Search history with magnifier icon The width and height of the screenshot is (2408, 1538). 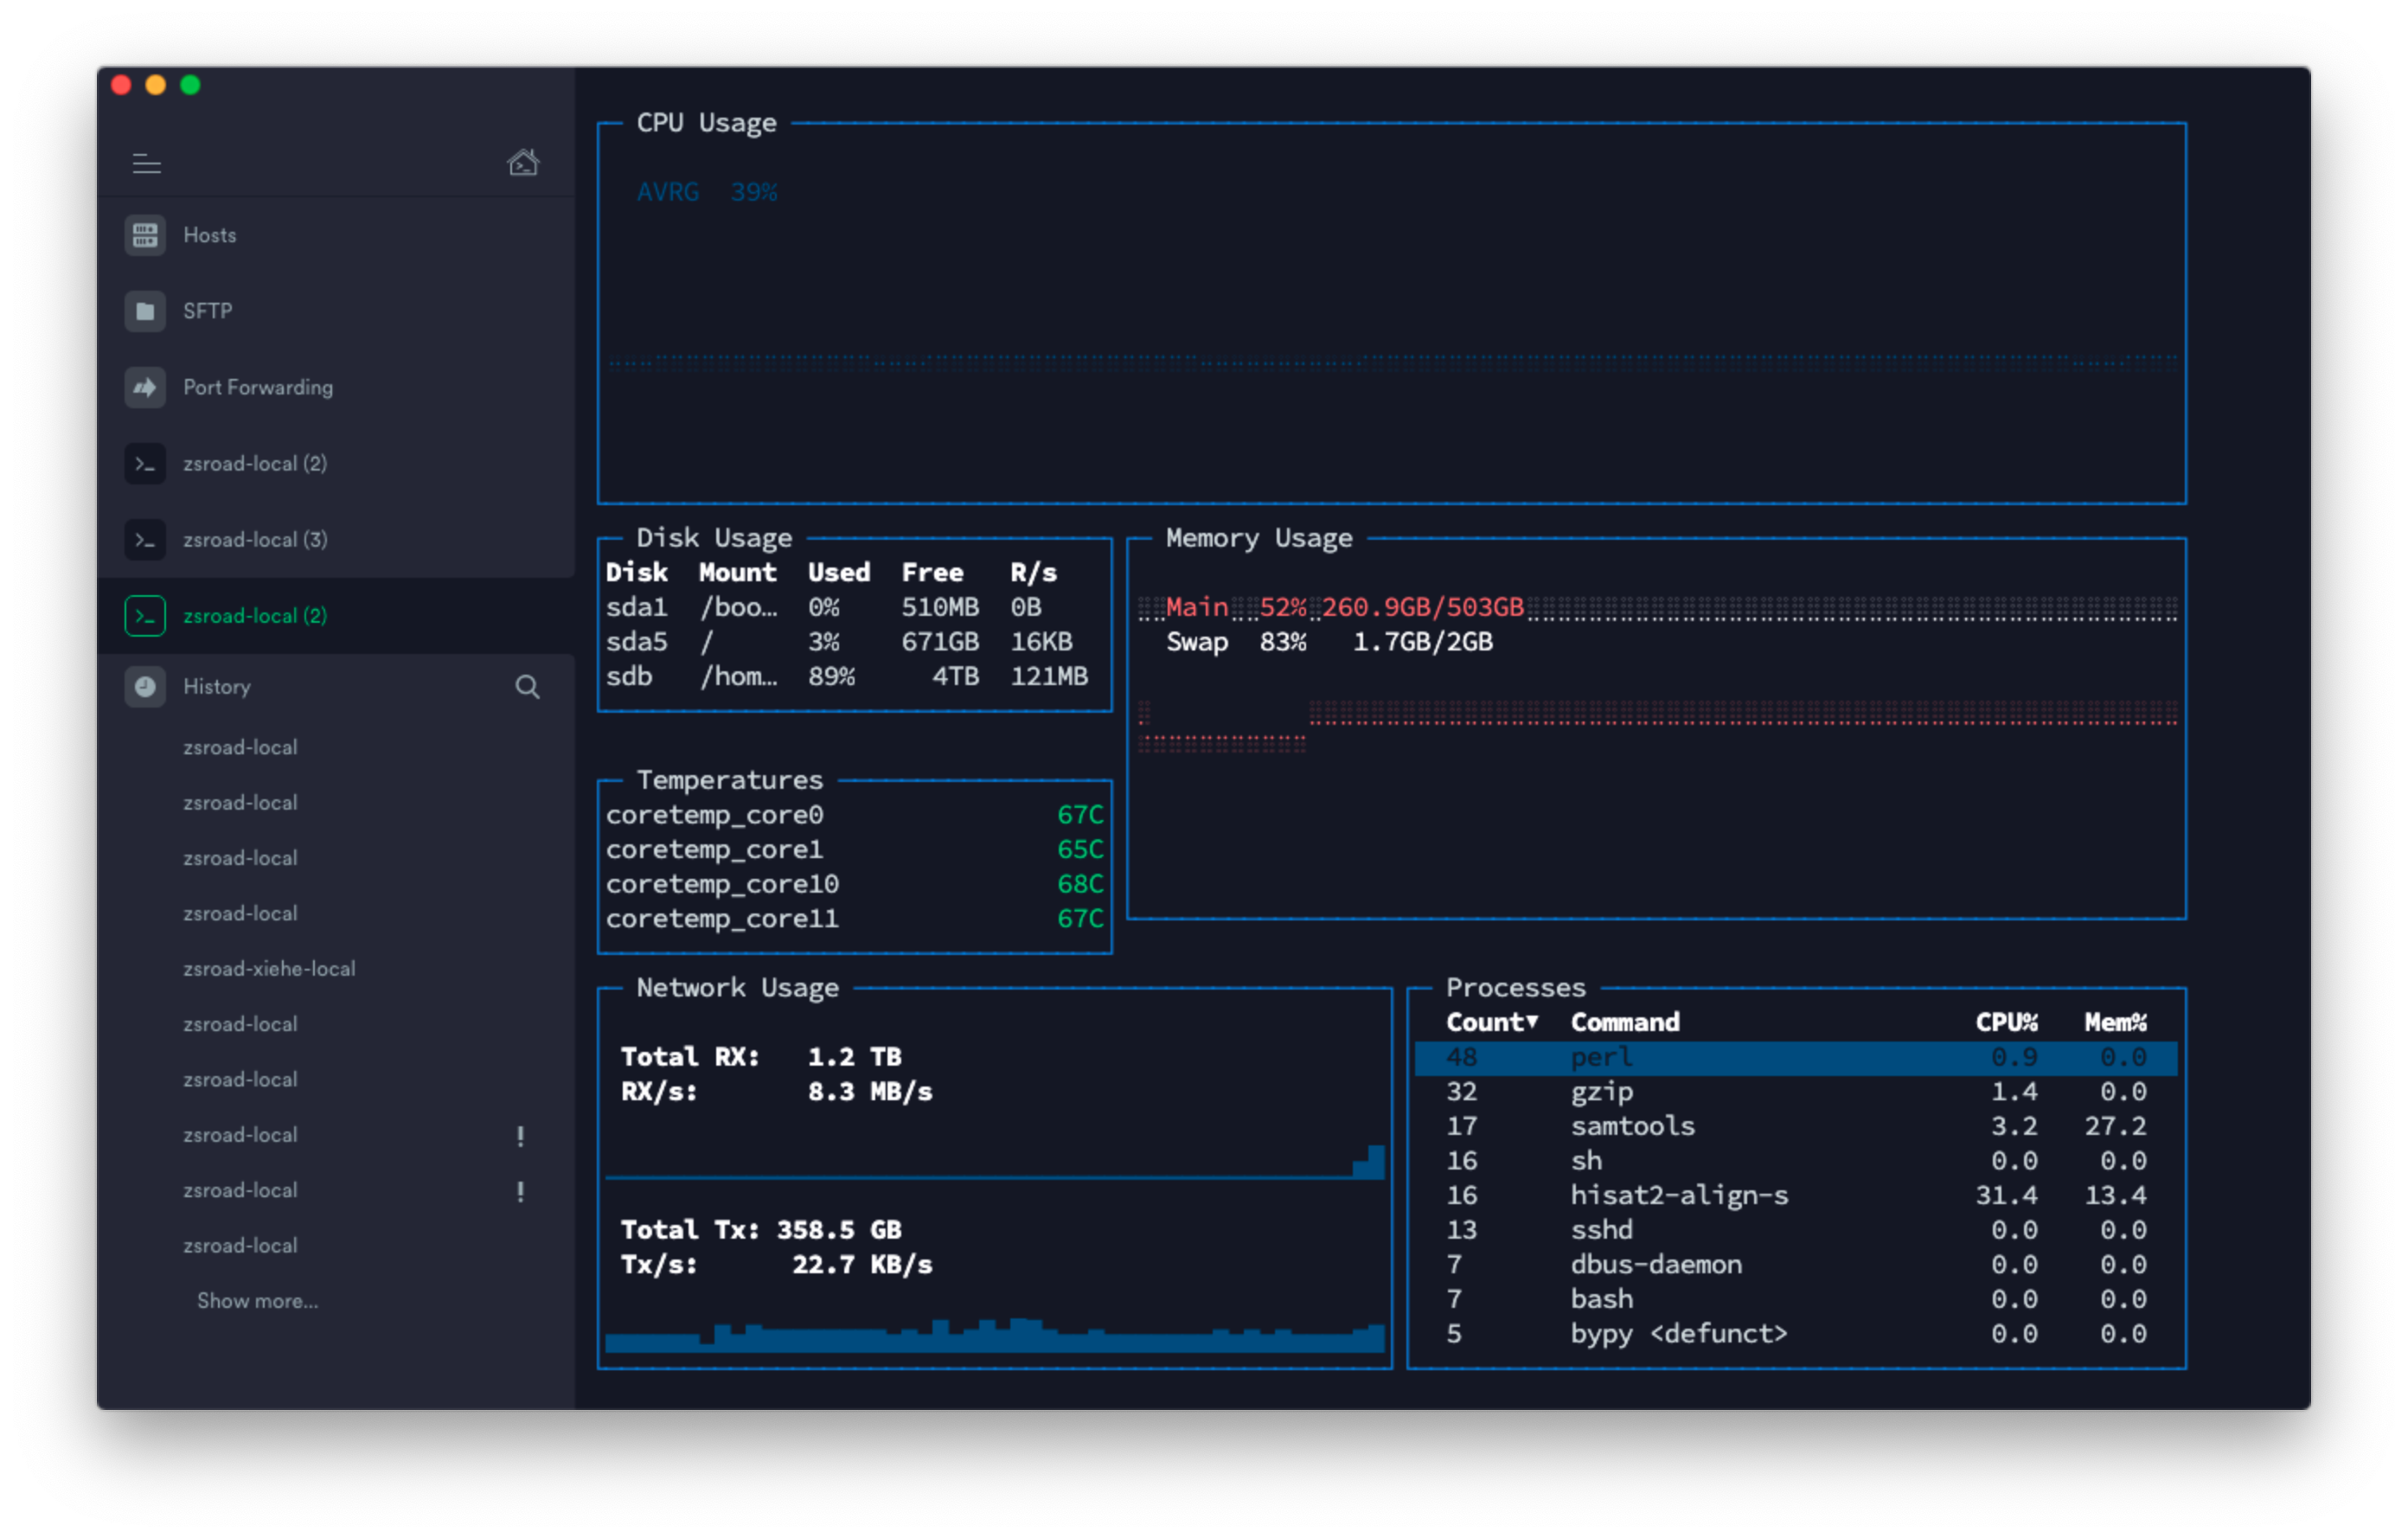[x=527, y=686]
